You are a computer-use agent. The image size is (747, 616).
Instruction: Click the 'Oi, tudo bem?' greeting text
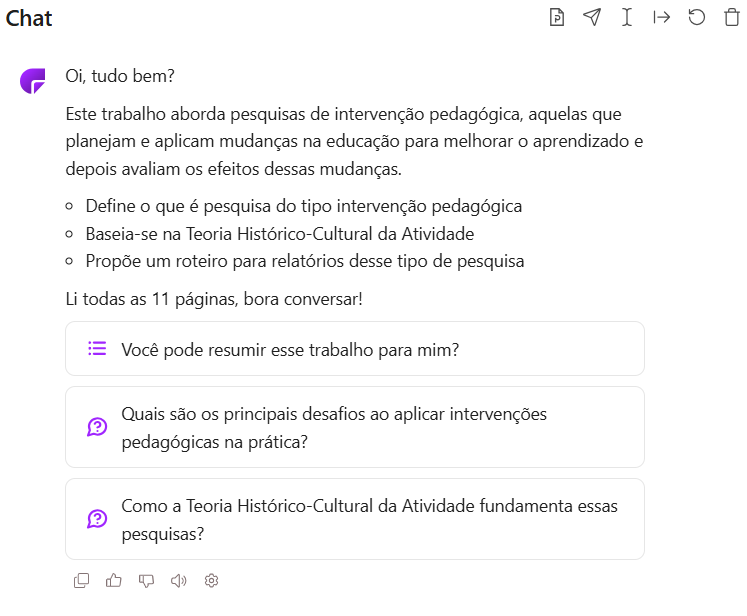(x=120, y=77)
